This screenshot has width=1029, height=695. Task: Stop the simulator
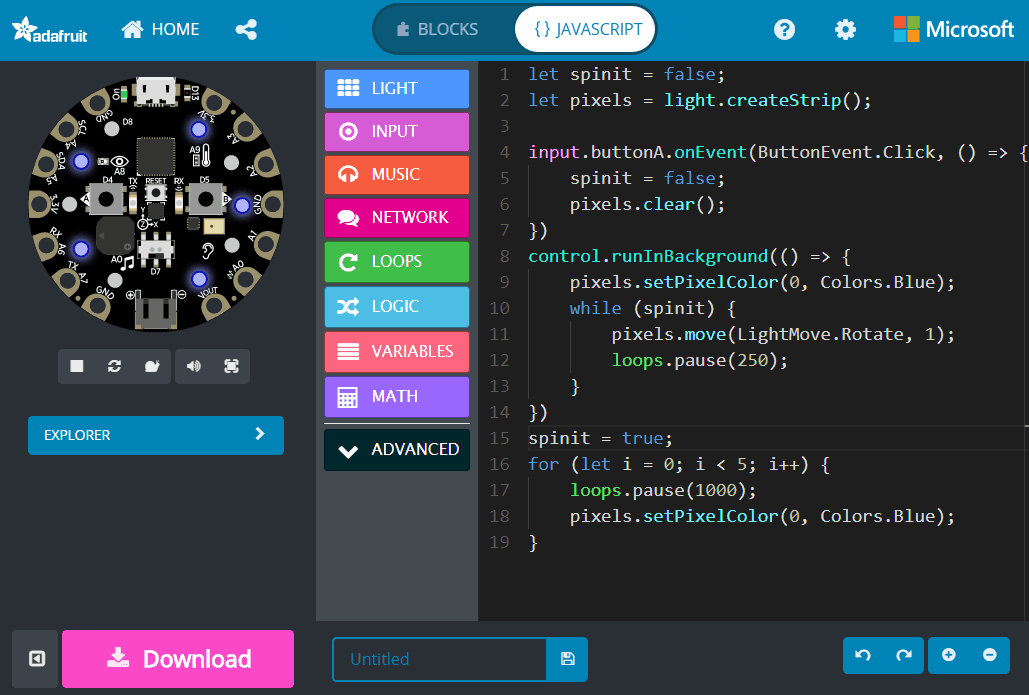point(76,366)
